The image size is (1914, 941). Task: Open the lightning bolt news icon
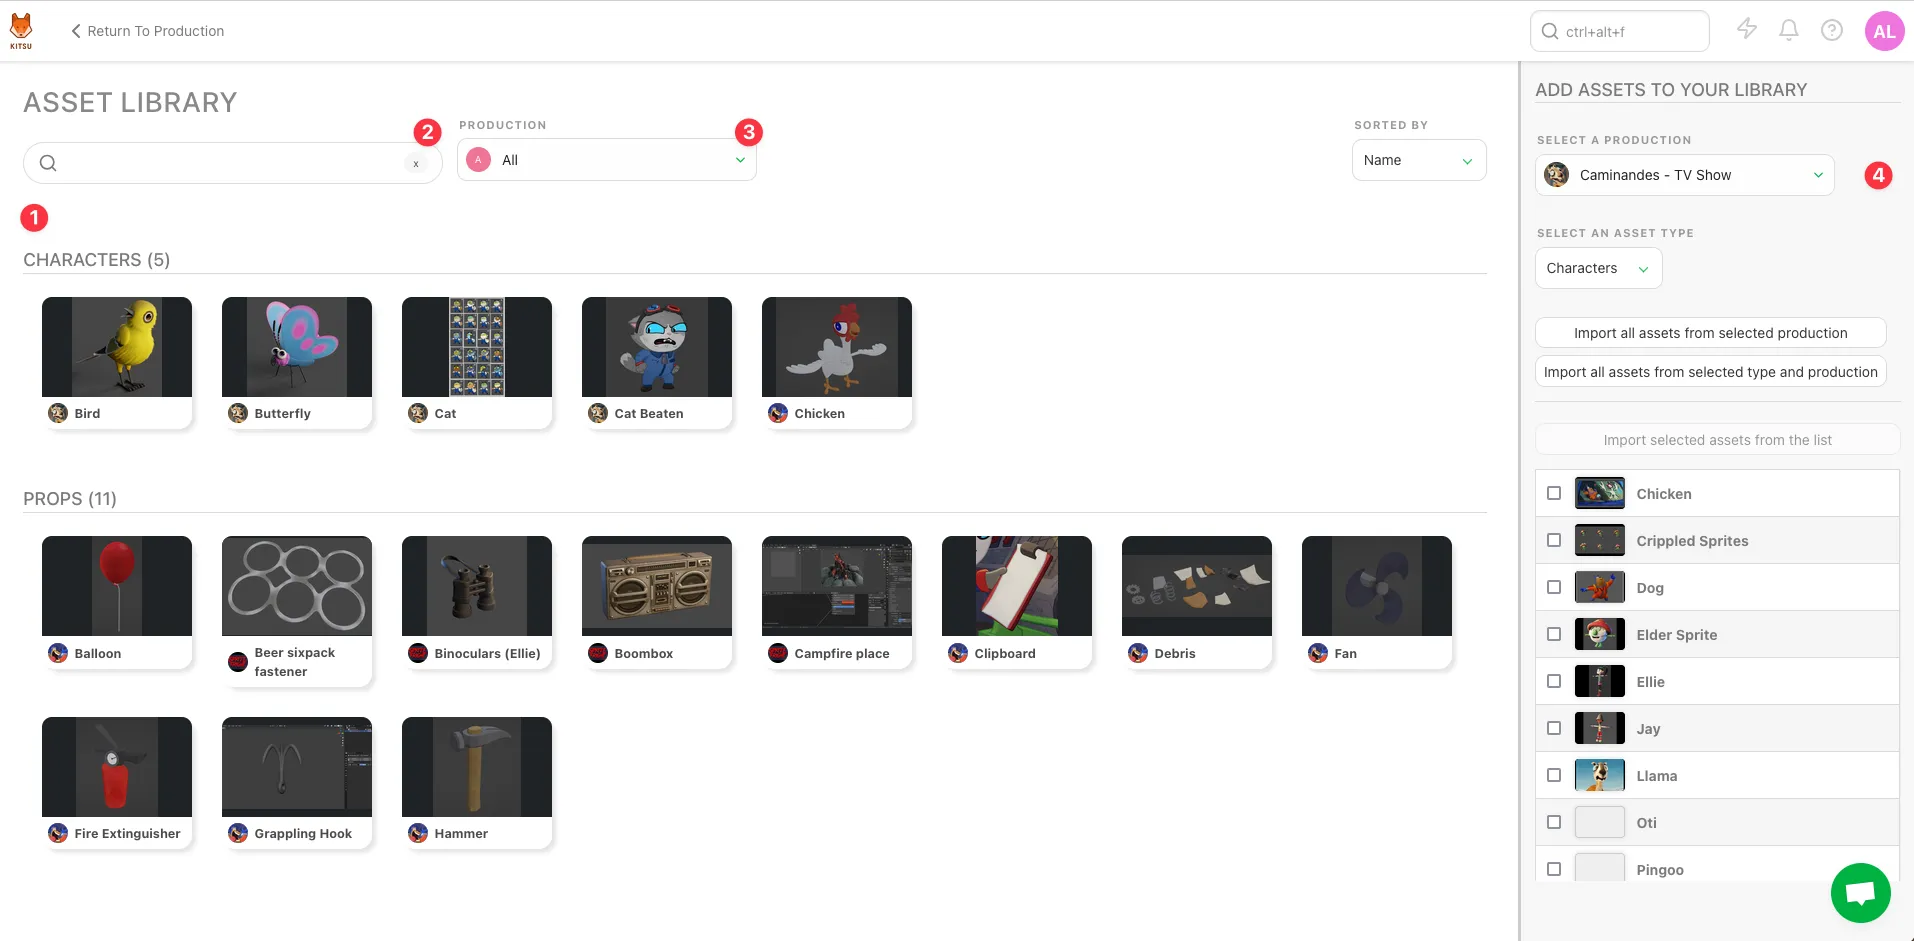coord(1747,29)
